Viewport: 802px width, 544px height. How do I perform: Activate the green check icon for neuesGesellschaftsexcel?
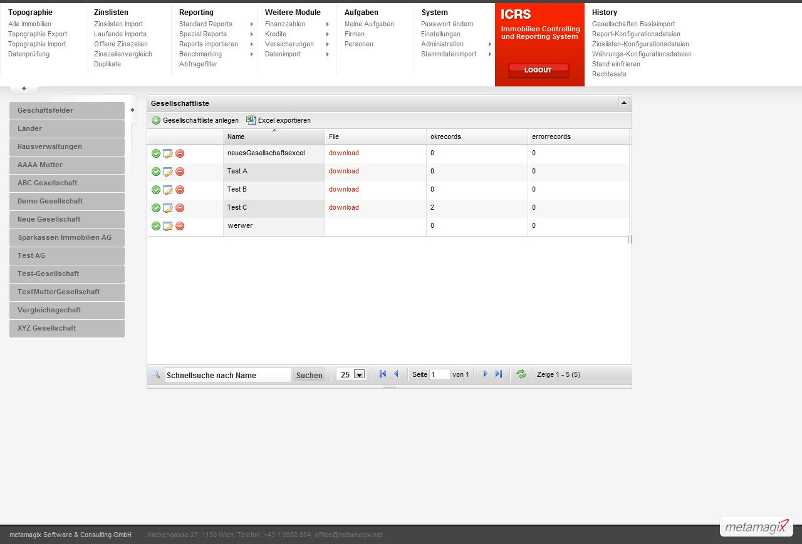pos(156,153)
